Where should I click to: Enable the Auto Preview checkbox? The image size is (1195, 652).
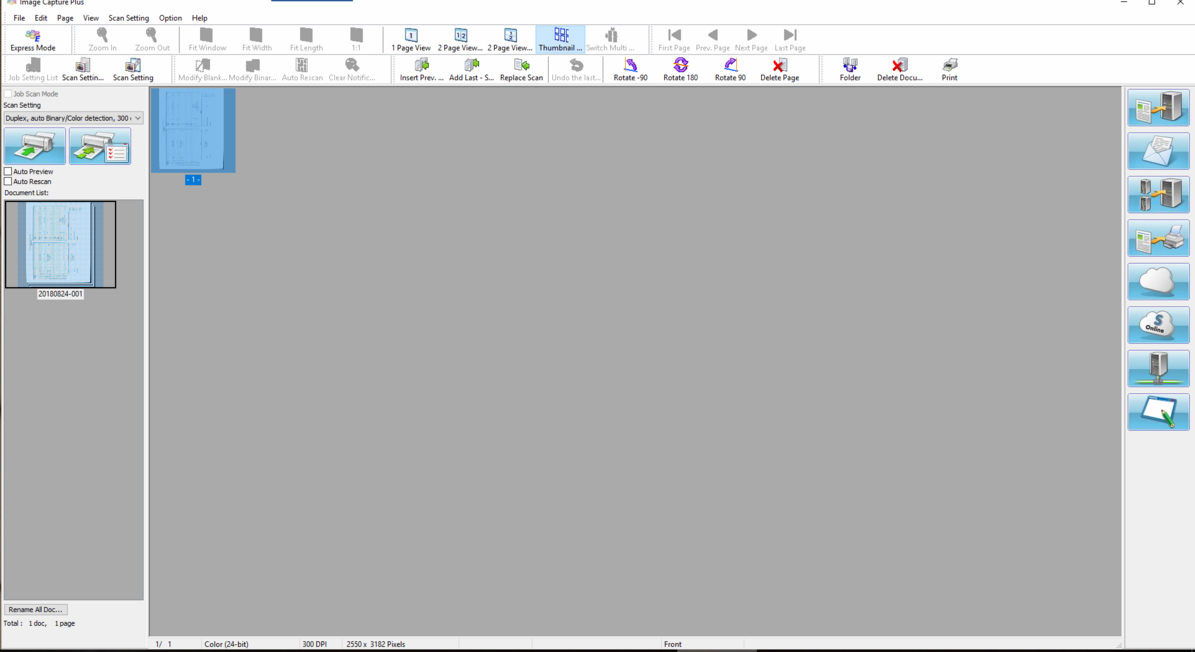pos(9,172)
